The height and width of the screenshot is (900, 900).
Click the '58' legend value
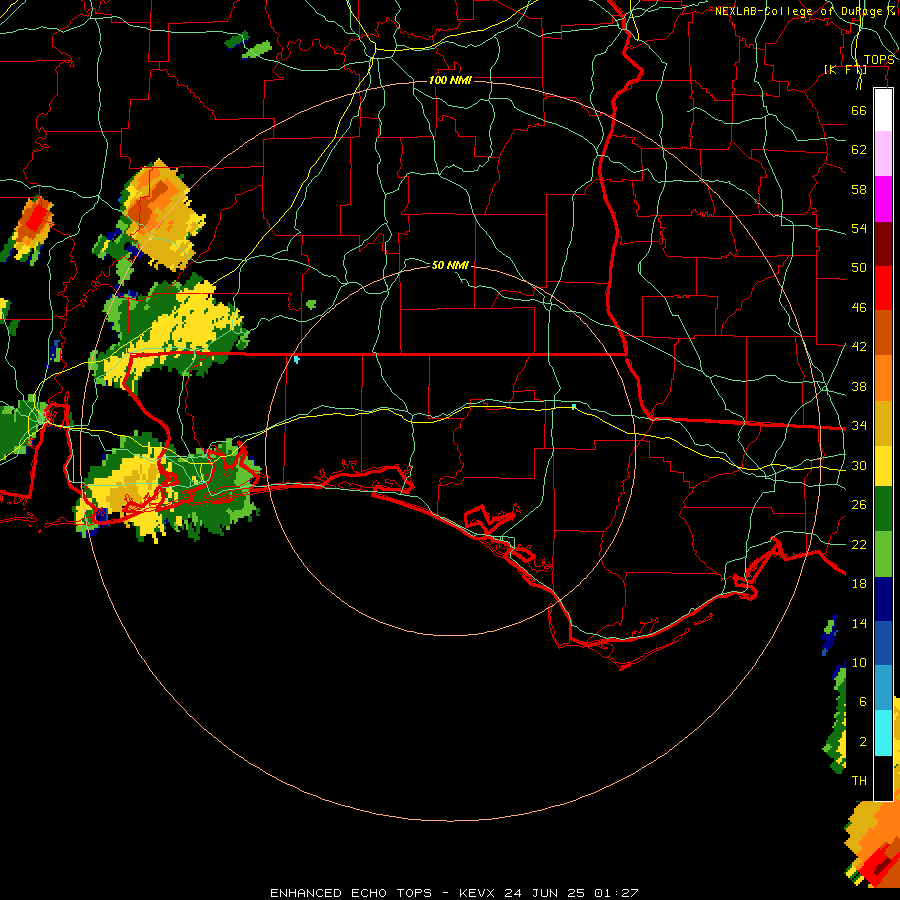pos(859,189)
